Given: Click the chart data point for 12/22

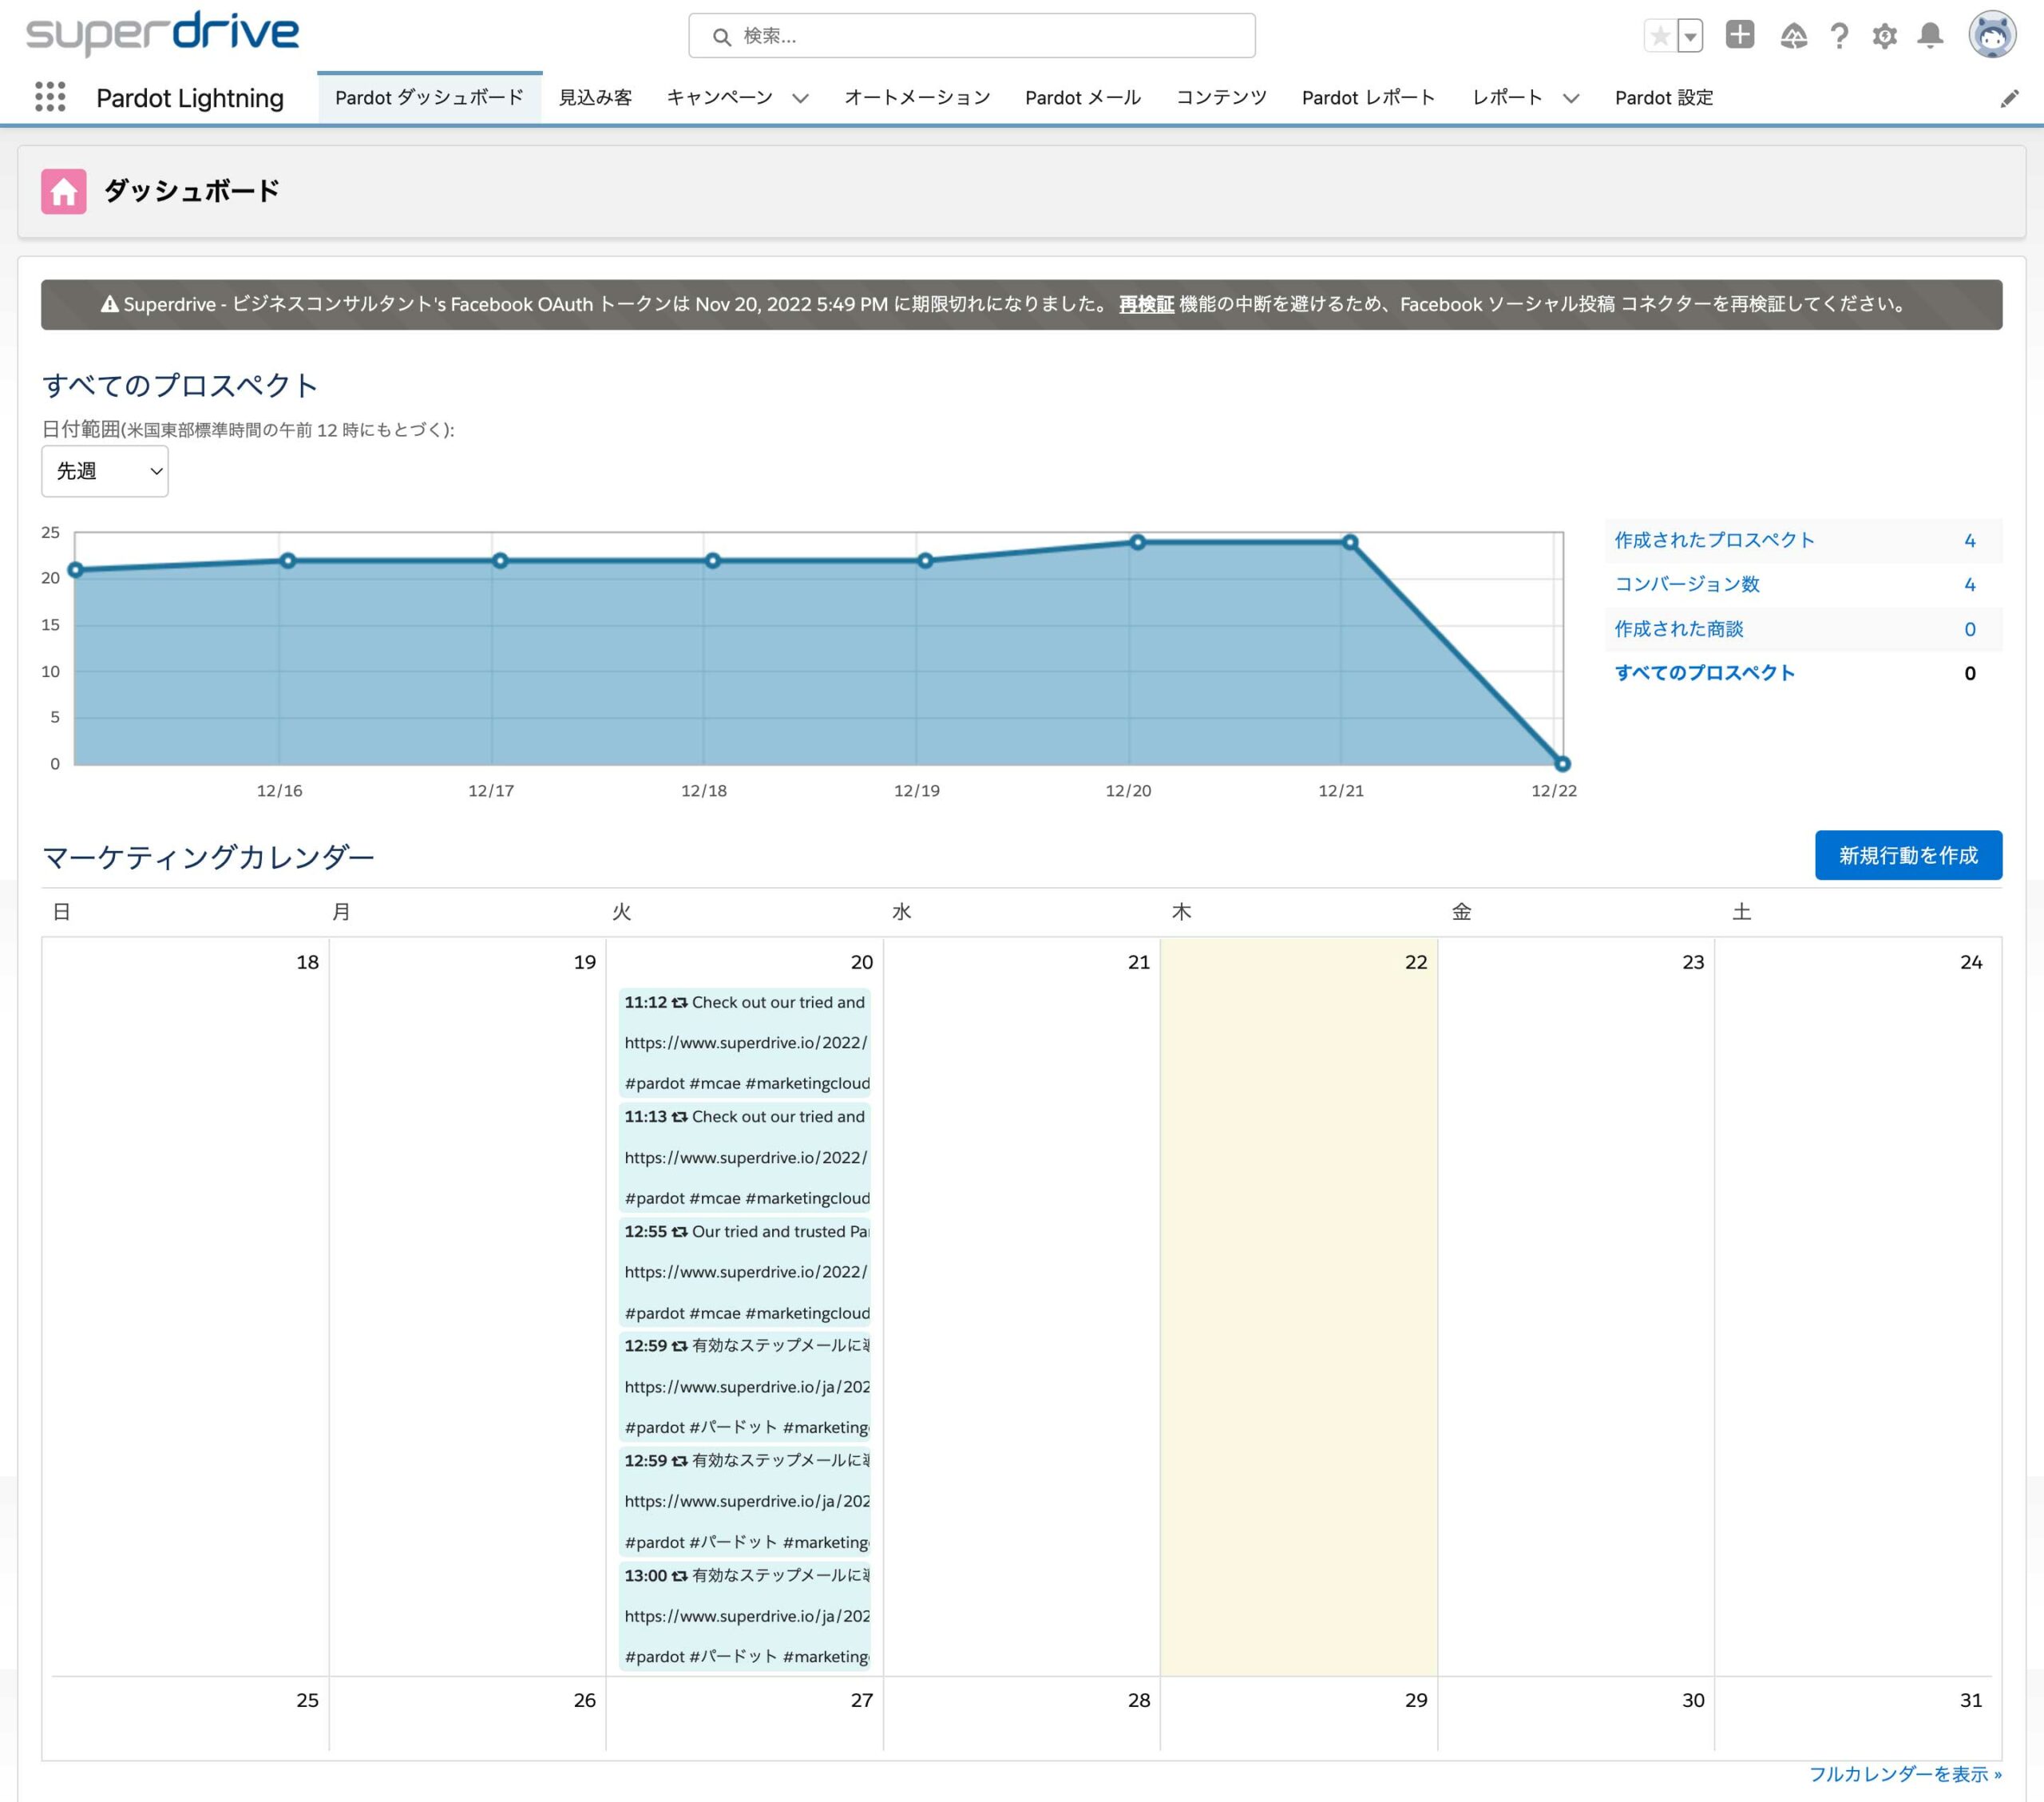Looking at the screenshot, I should [x=1562, y=764].
